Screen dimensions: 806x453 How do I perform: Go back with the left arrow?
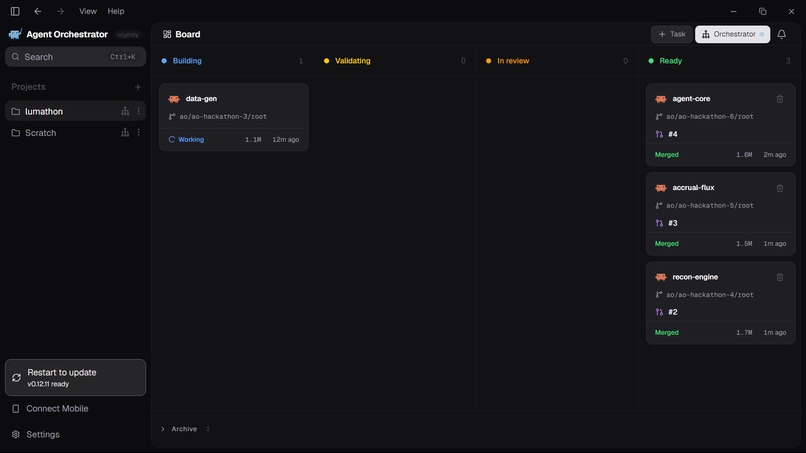click(38, 11)
